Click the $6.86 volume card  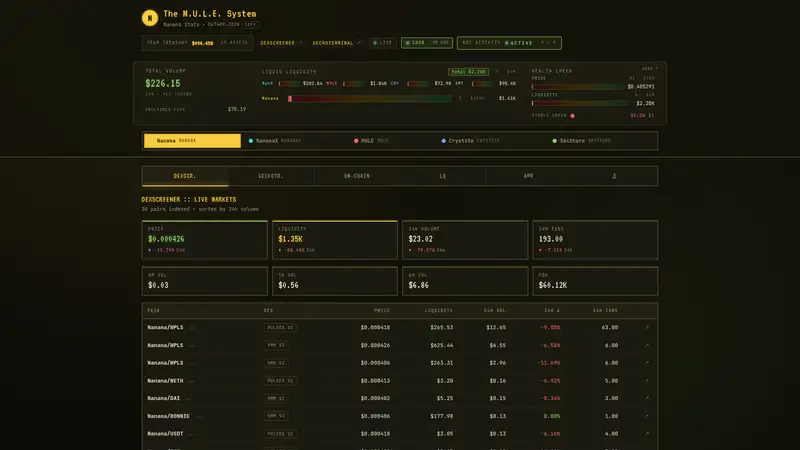coord(465,281)
